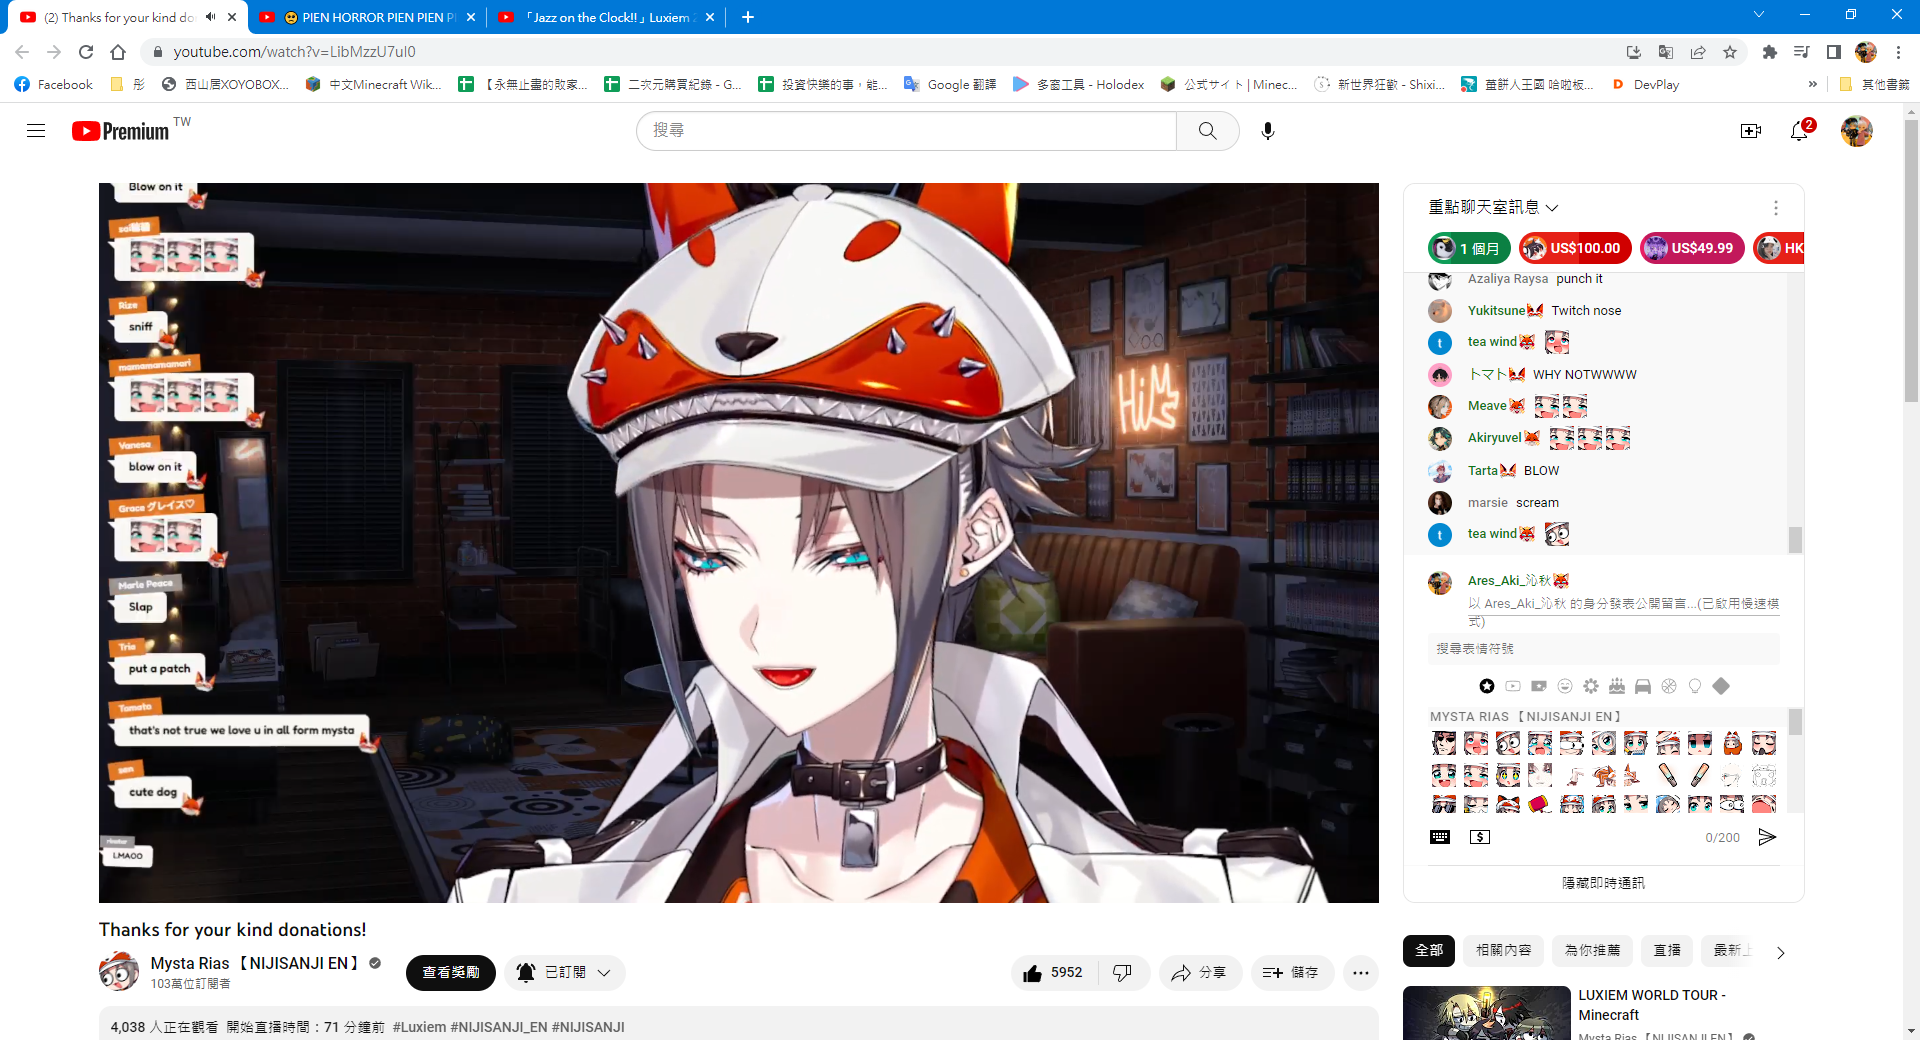Select the light bulb objects emoji category

(1695, 686)
